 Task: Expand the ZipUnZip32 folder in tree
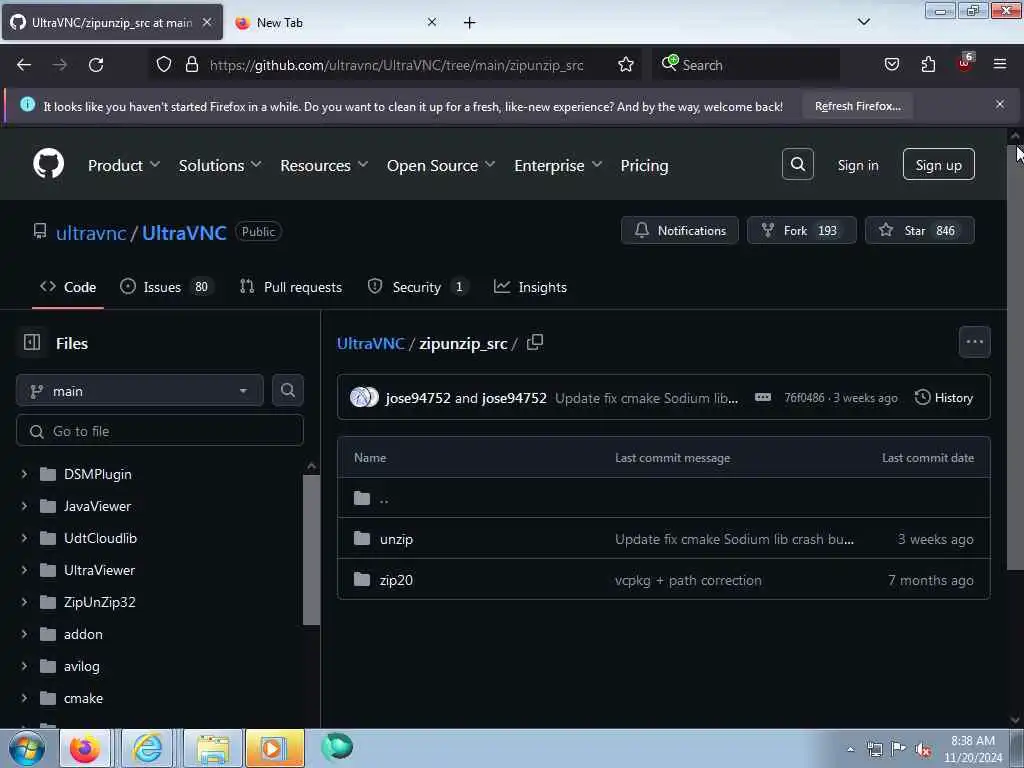24,601
